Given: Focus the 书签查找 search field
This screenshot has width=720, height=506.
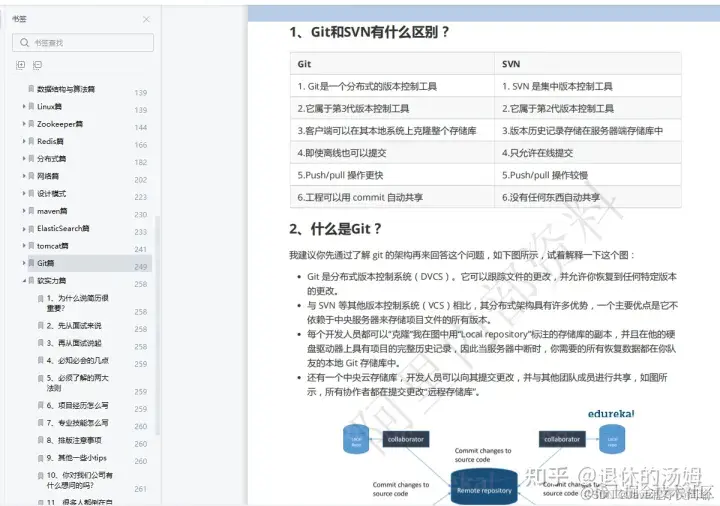Looking at the screenshot, I should tap(83, 43).
